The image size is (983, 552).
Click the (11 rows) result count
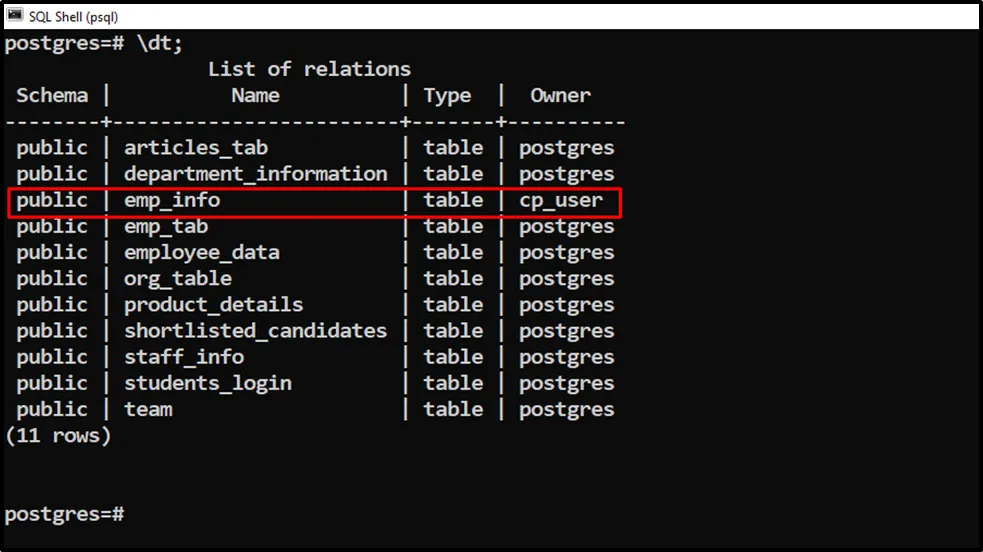click(58, 436)
